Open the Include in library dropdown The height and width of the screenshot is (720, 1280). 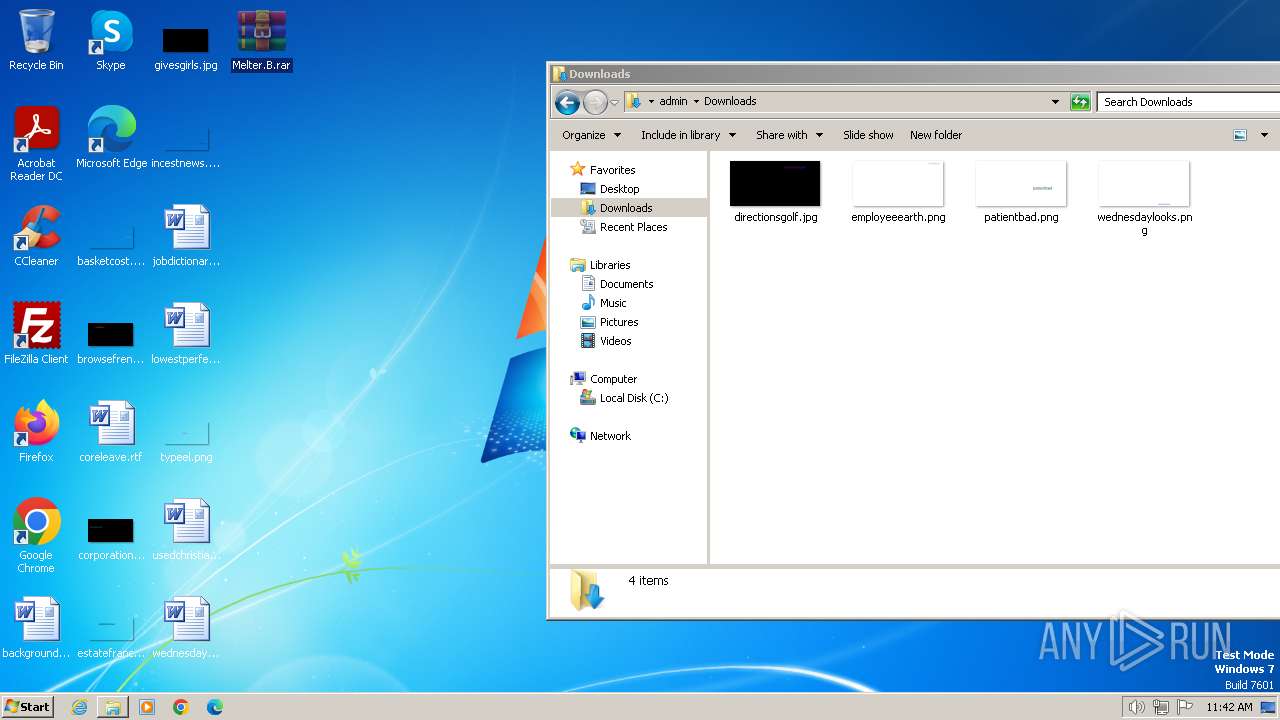tap(688, 135)
